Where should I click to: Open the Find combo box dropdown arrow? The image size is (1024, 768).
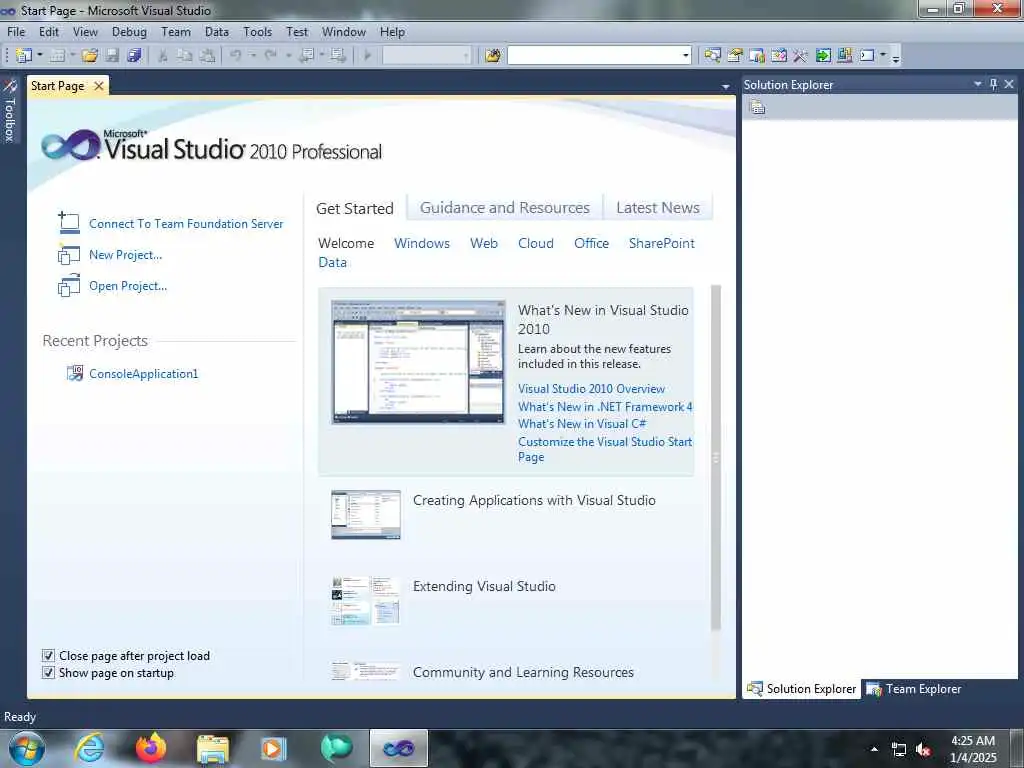686,56
